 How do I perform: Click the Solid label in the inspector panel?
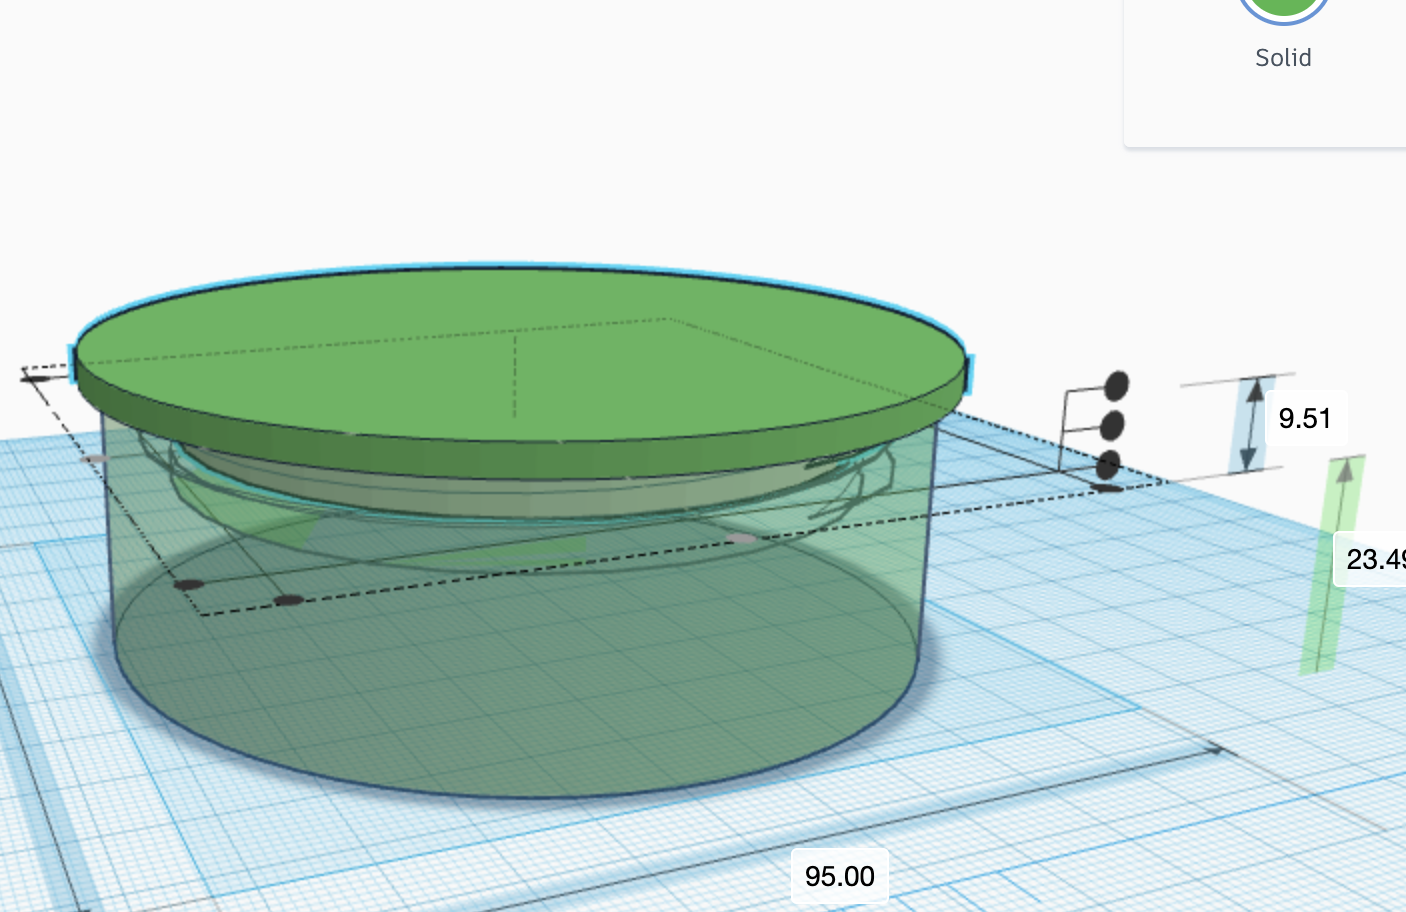point(1283,57)
